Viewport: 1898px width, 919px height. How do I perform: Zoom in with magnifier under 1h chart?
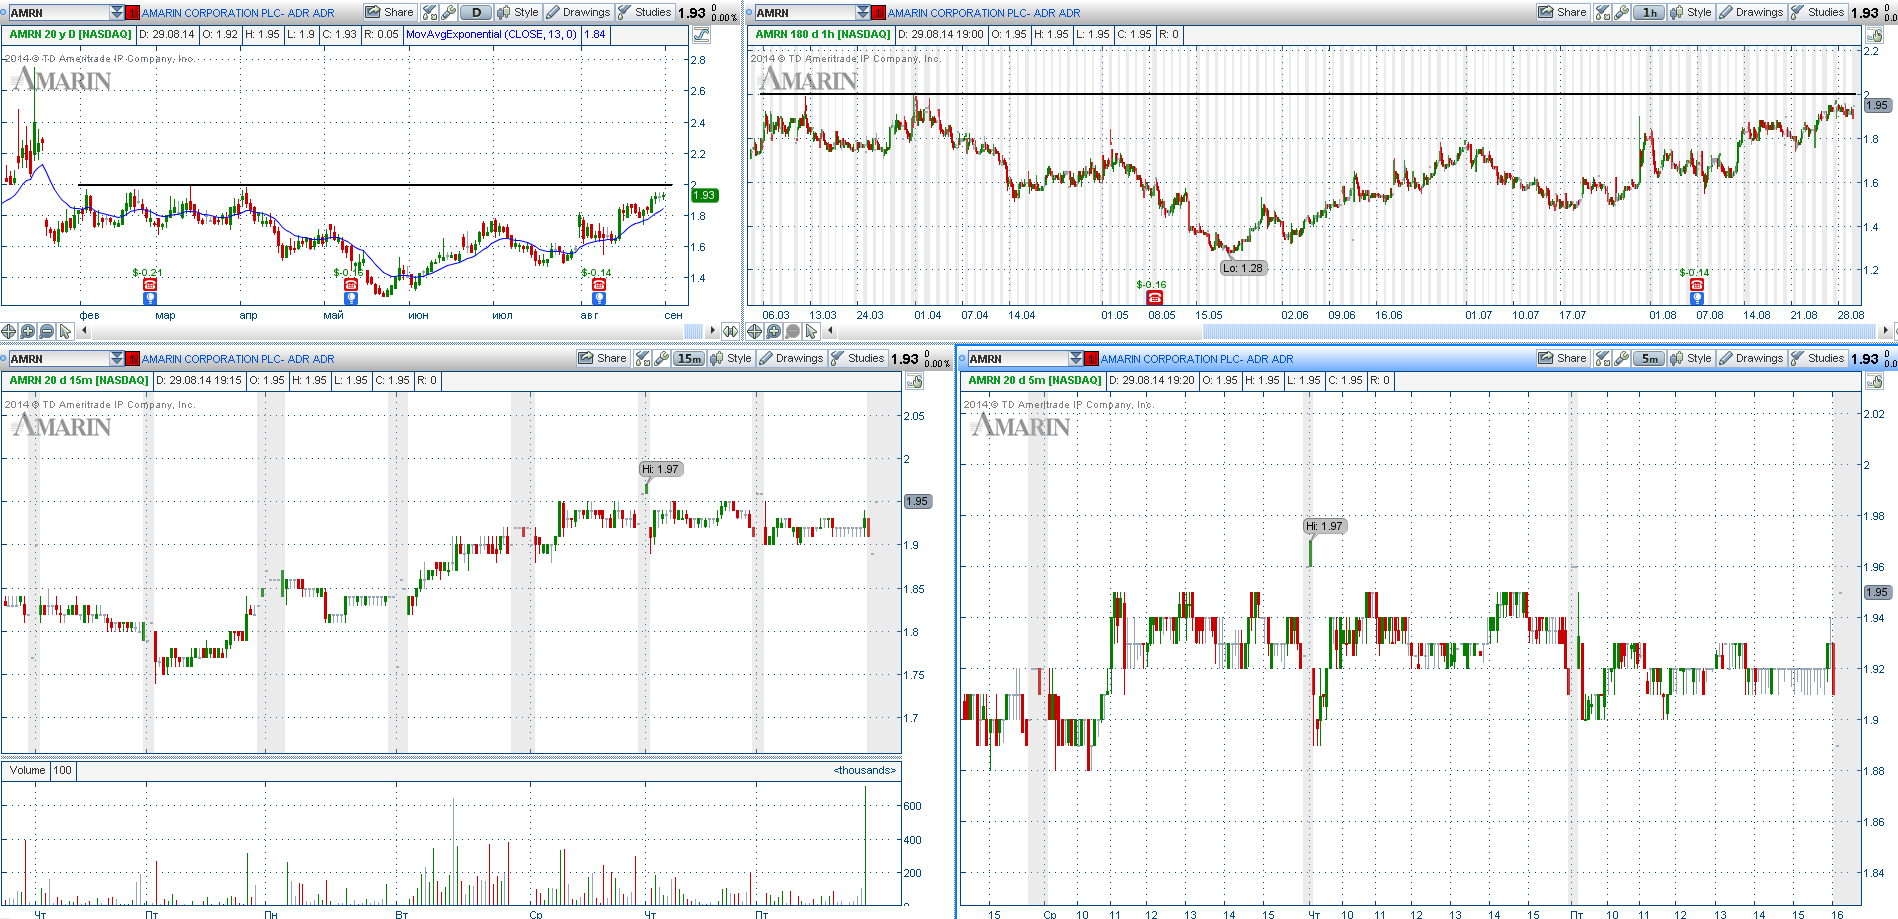[774, 331]
